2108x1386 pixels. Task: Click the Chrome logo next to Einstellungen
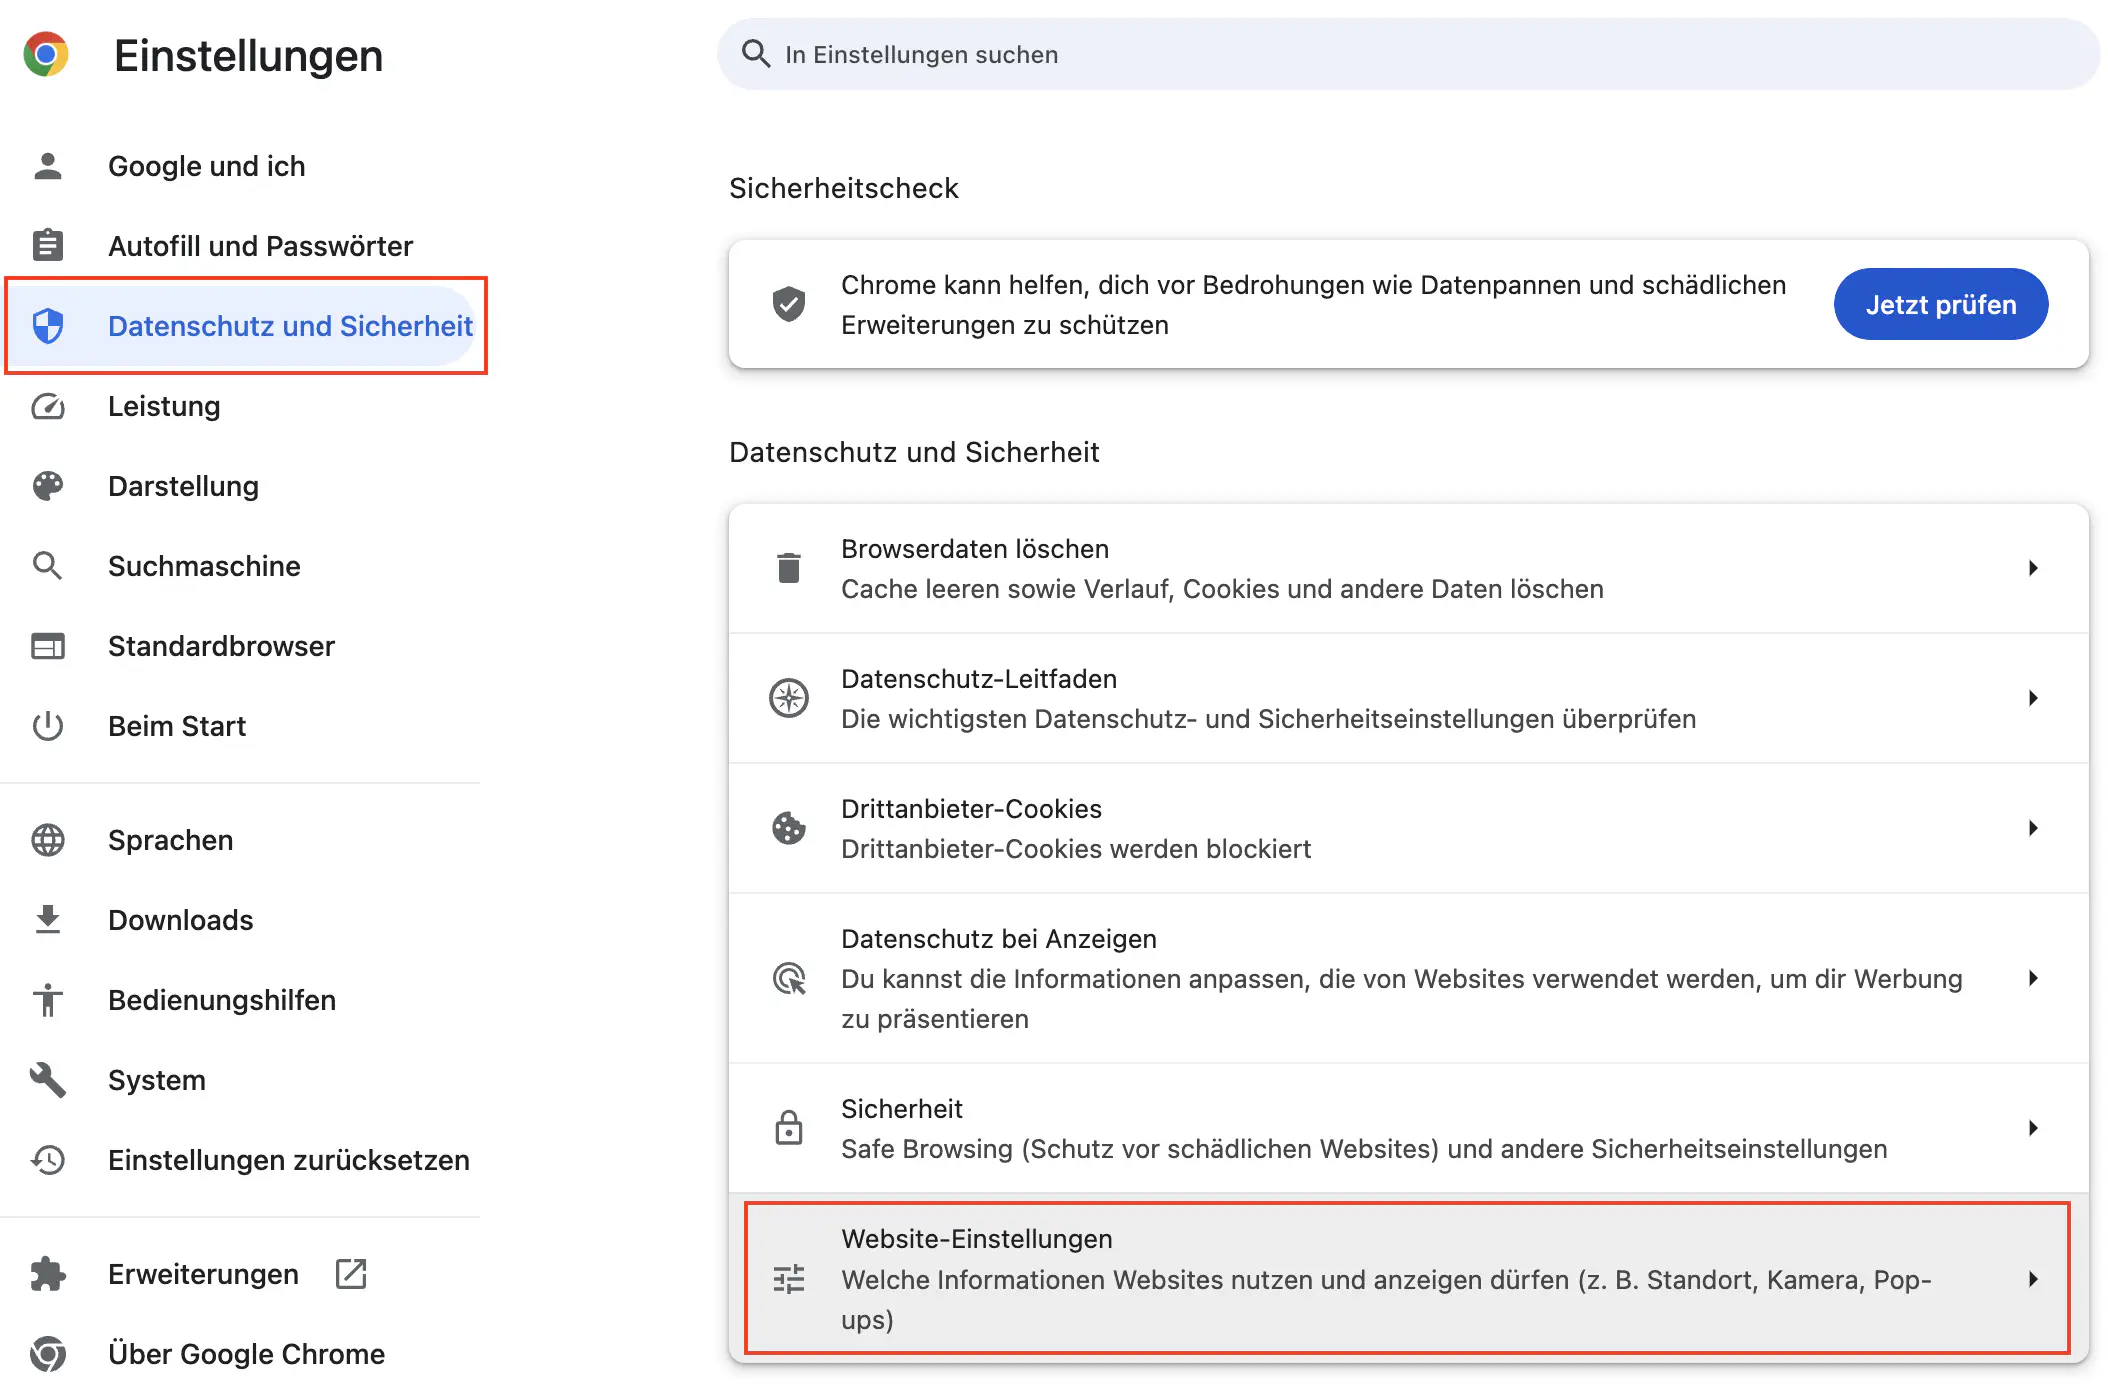pyautogui.click(x=46, y=55)
